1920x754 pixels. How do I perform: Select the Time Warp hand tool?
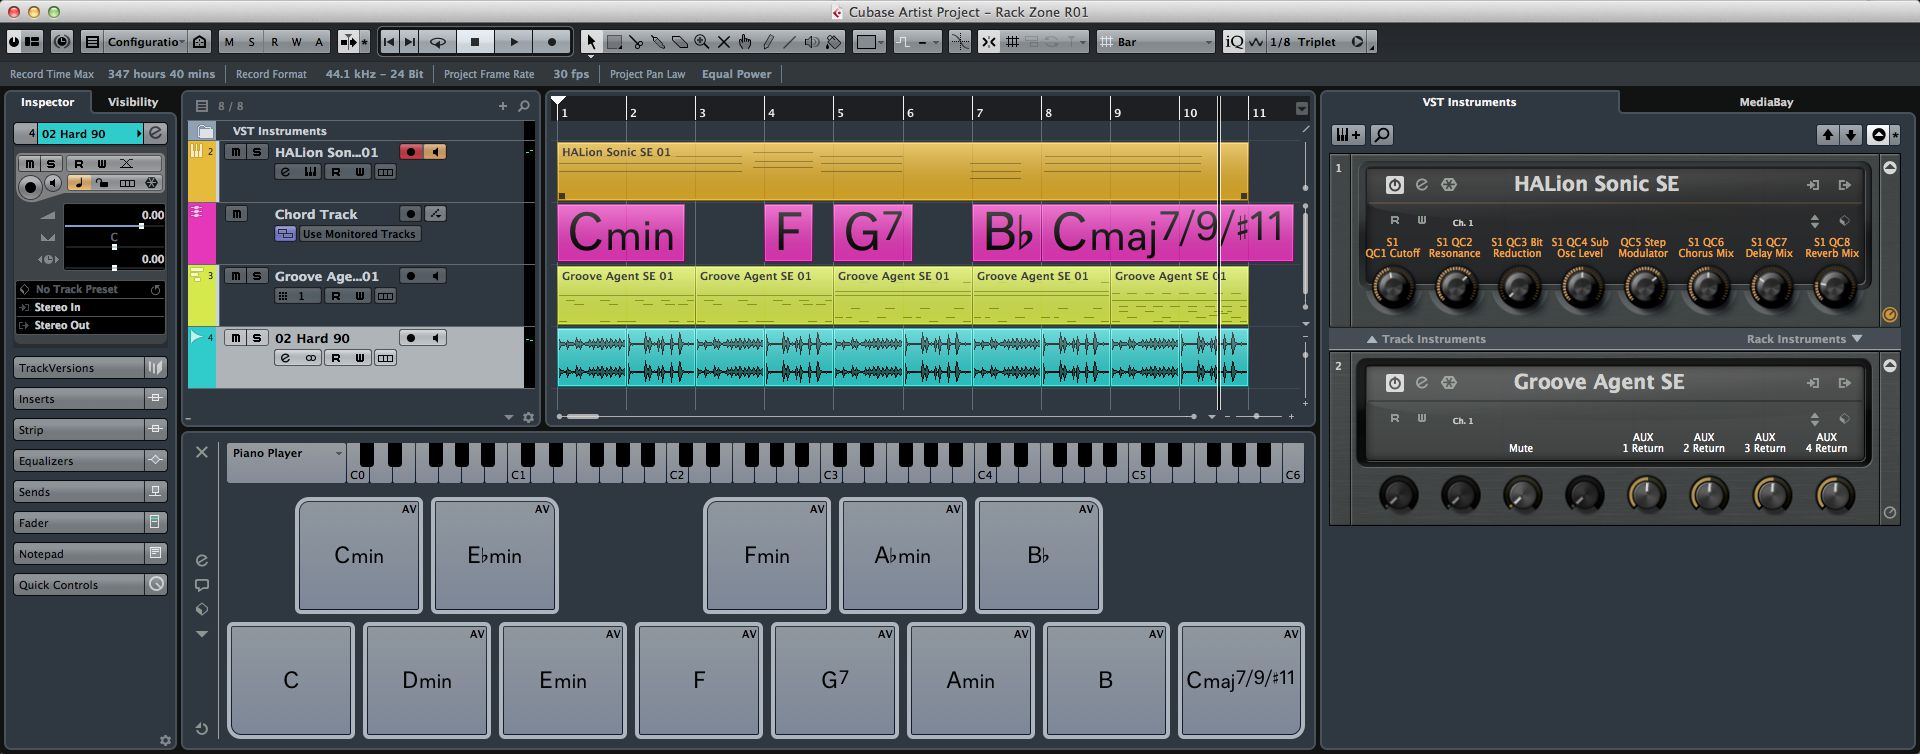click(746, 42)
